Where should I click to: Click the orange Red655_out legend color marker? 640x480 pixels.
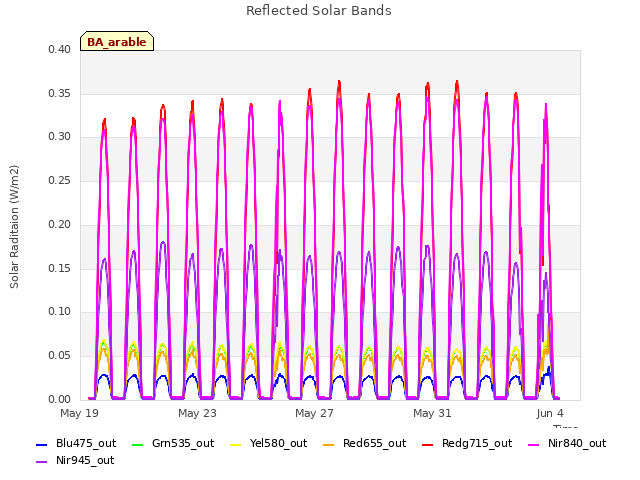point(328,444)
